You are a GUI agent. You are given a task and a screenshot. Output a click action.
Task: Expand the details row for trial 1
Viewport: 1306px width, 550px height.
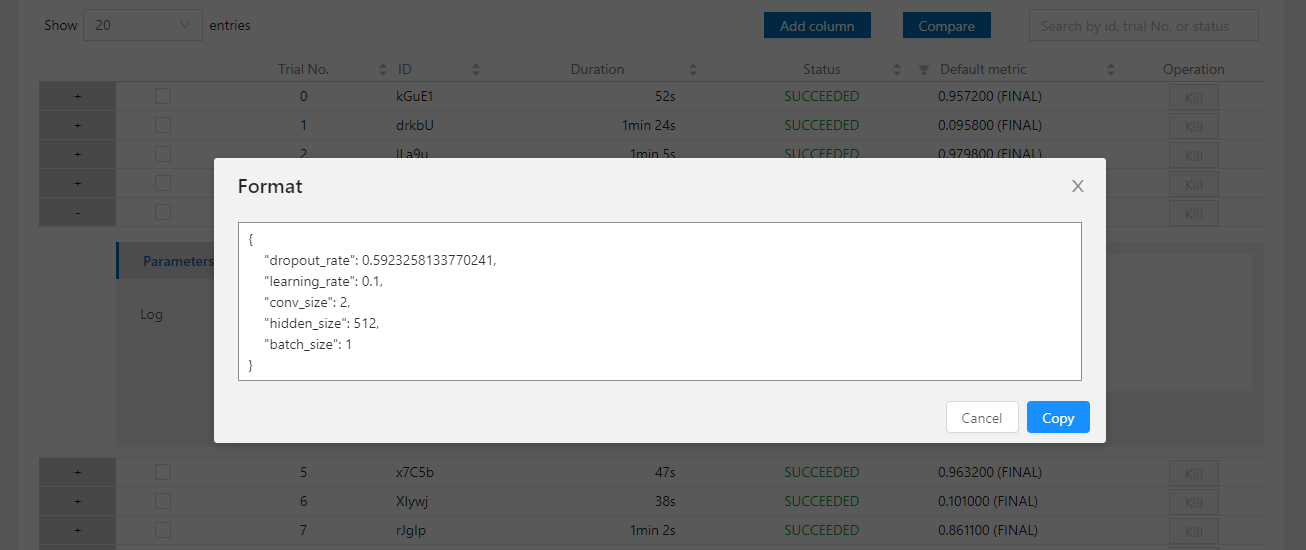coord(77,125)
